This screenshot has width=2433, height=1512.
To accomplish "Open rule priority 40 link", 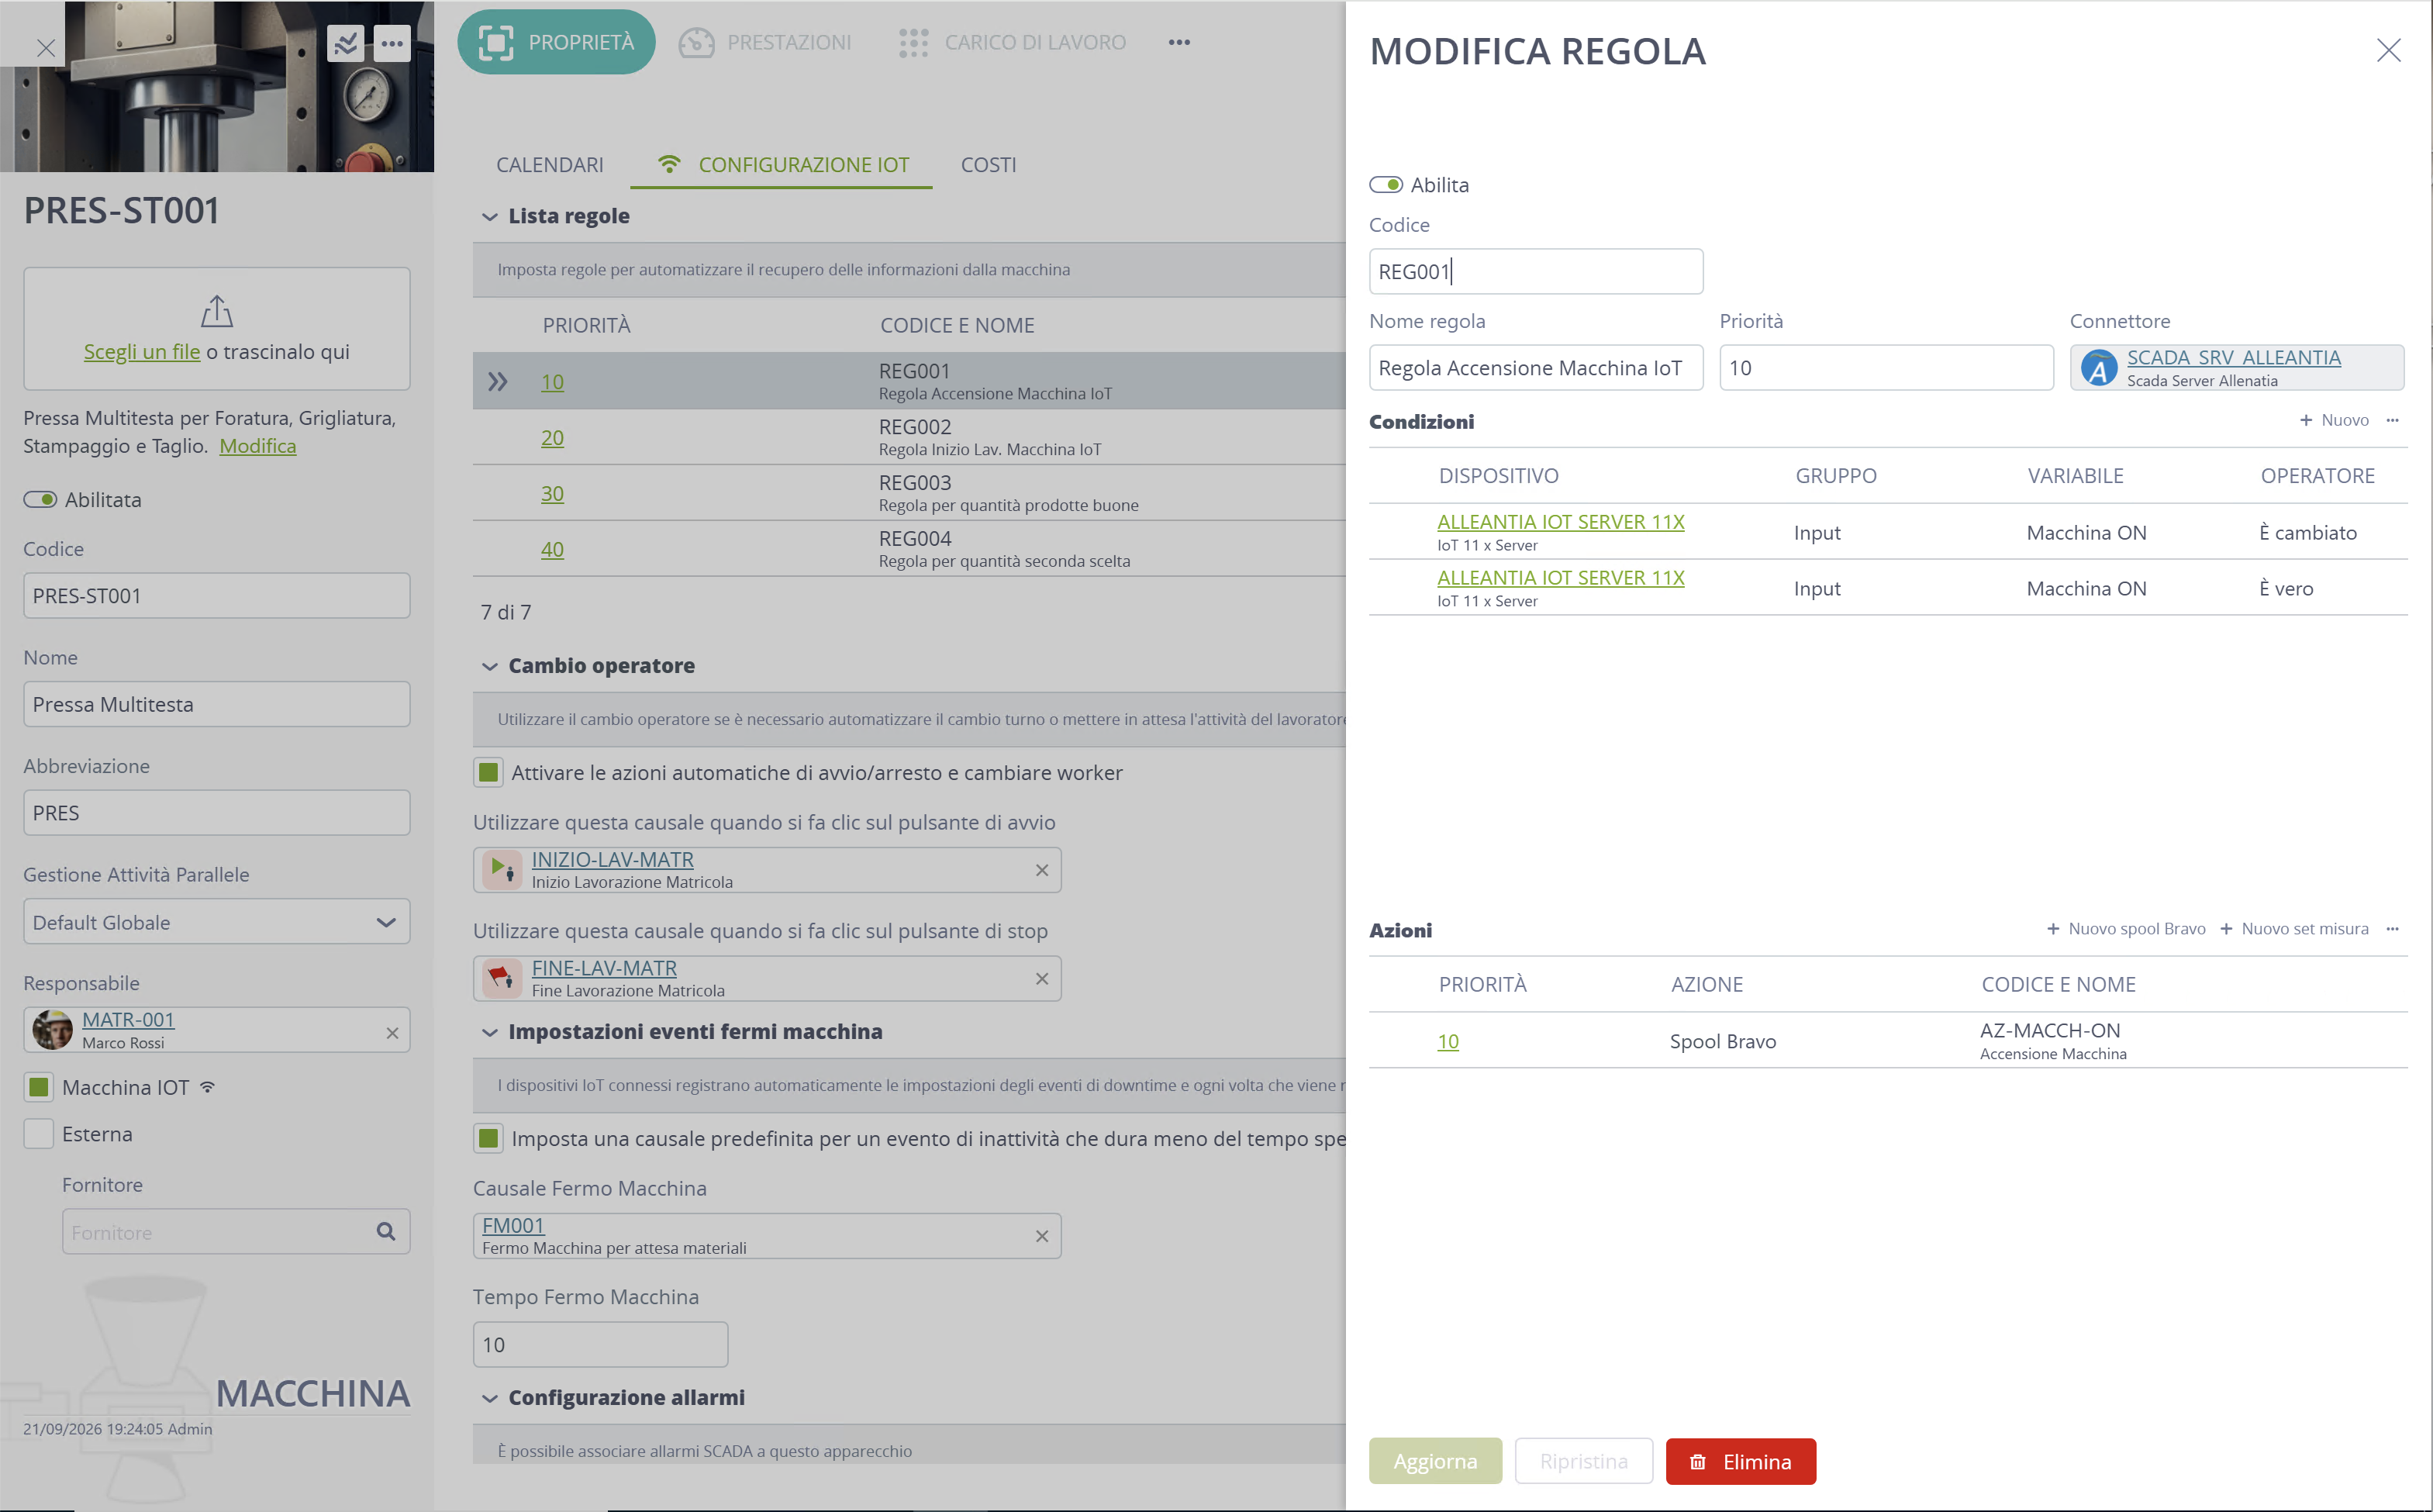I will [552, 550].
